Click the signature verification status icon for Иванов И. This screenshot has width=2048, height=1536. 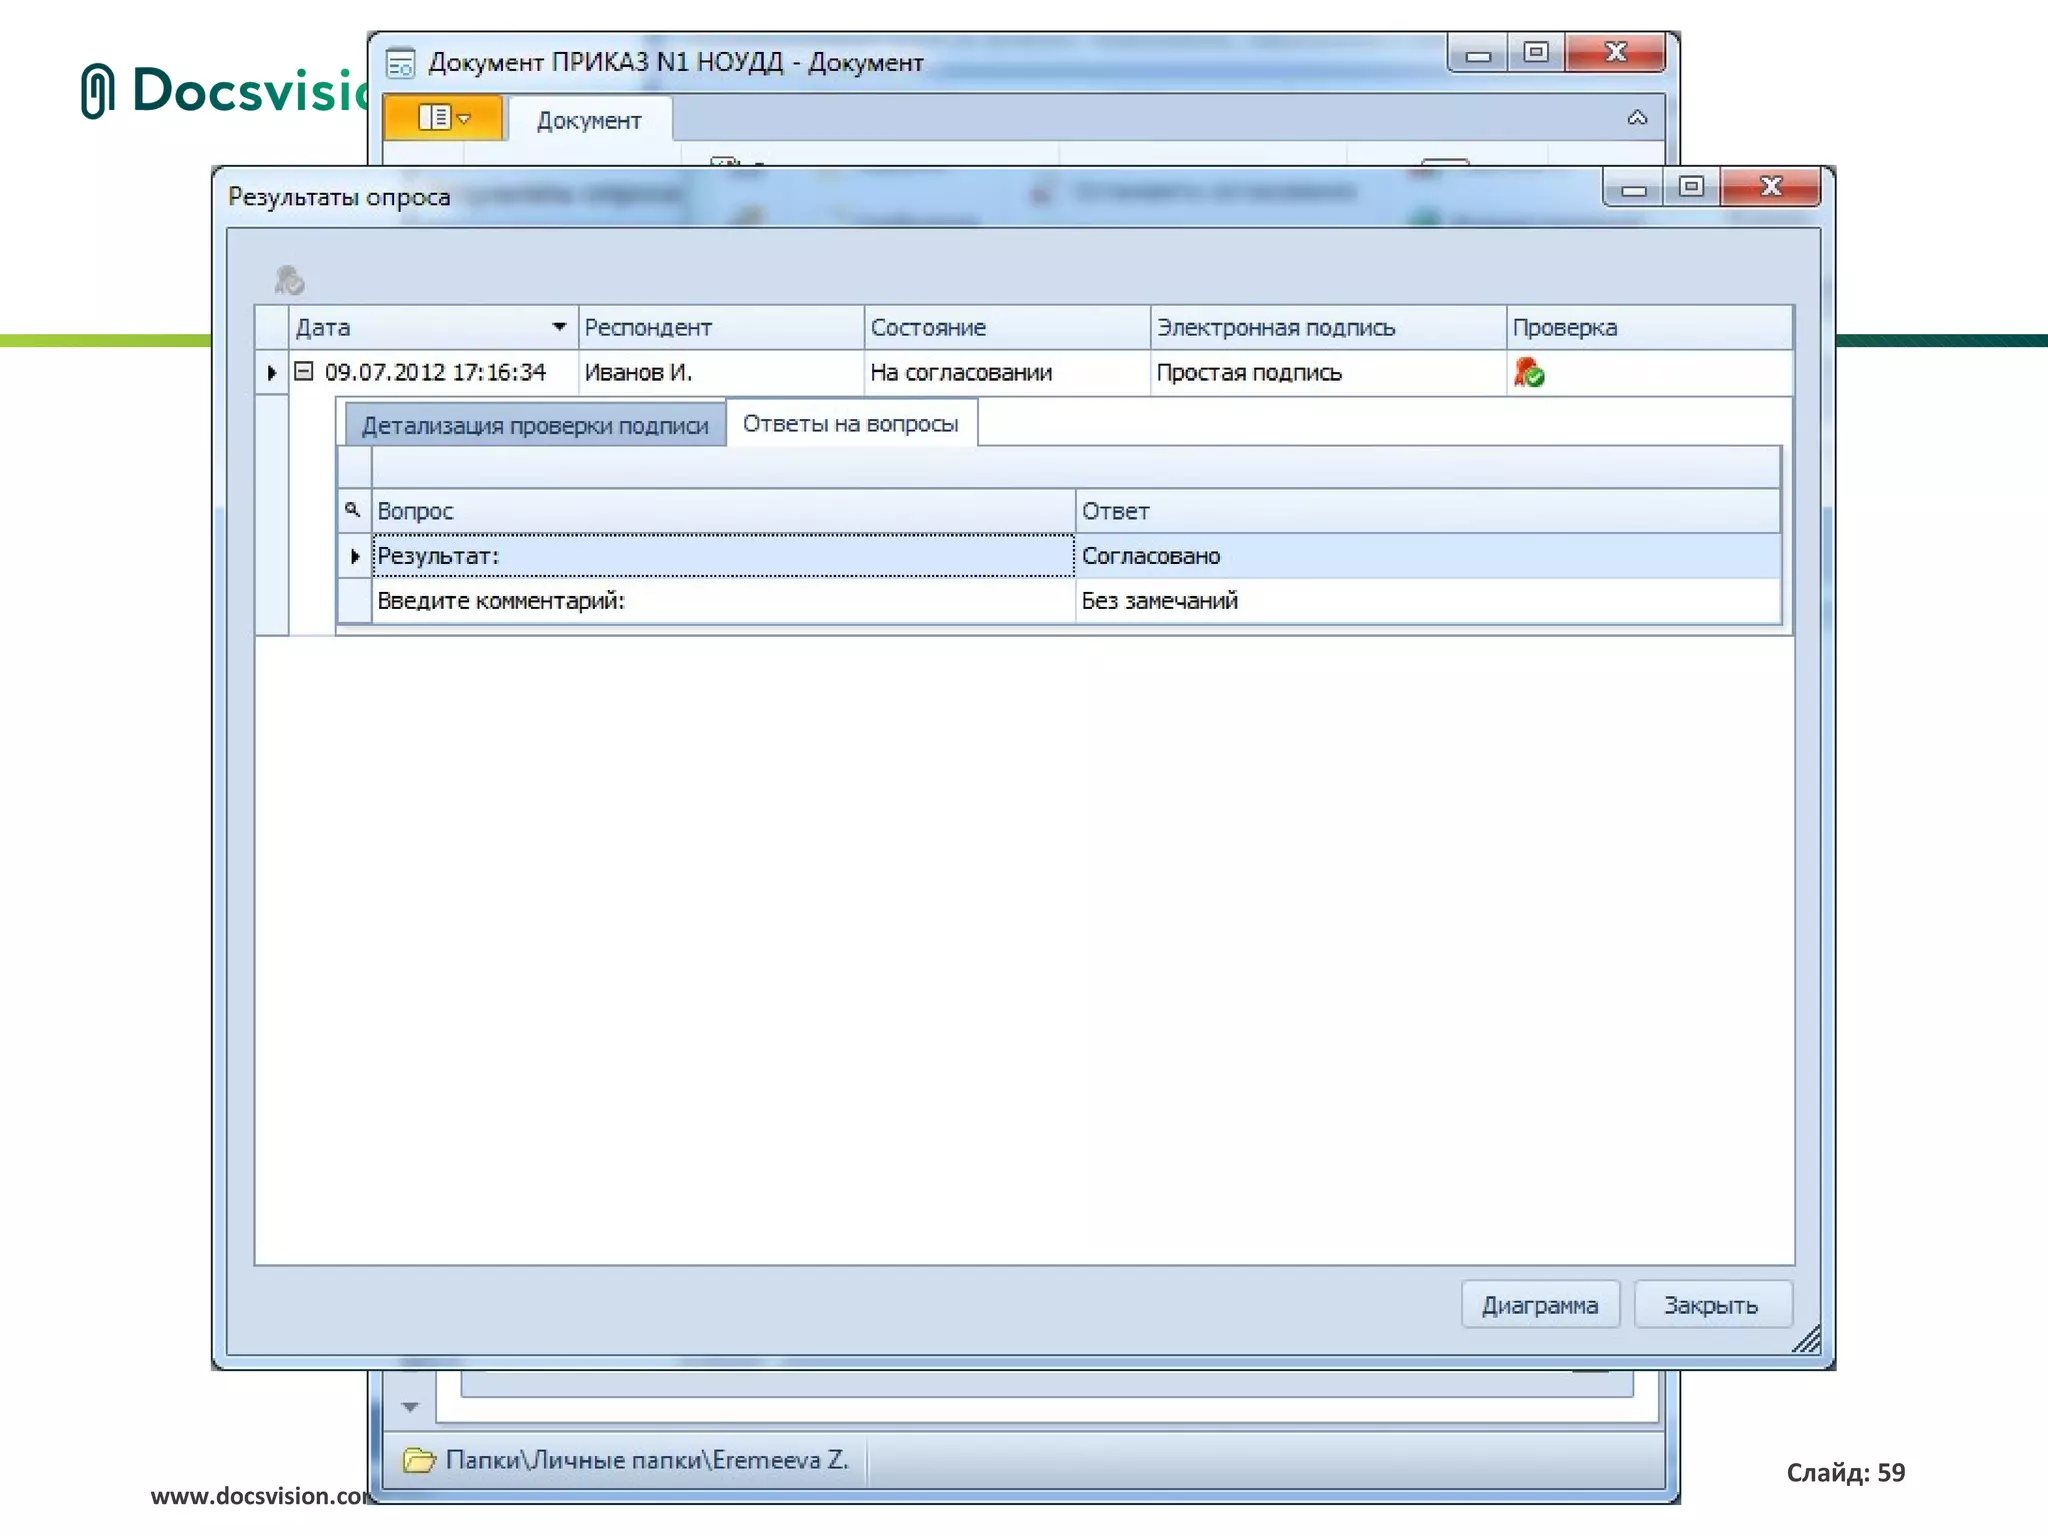click(1528, 373)
